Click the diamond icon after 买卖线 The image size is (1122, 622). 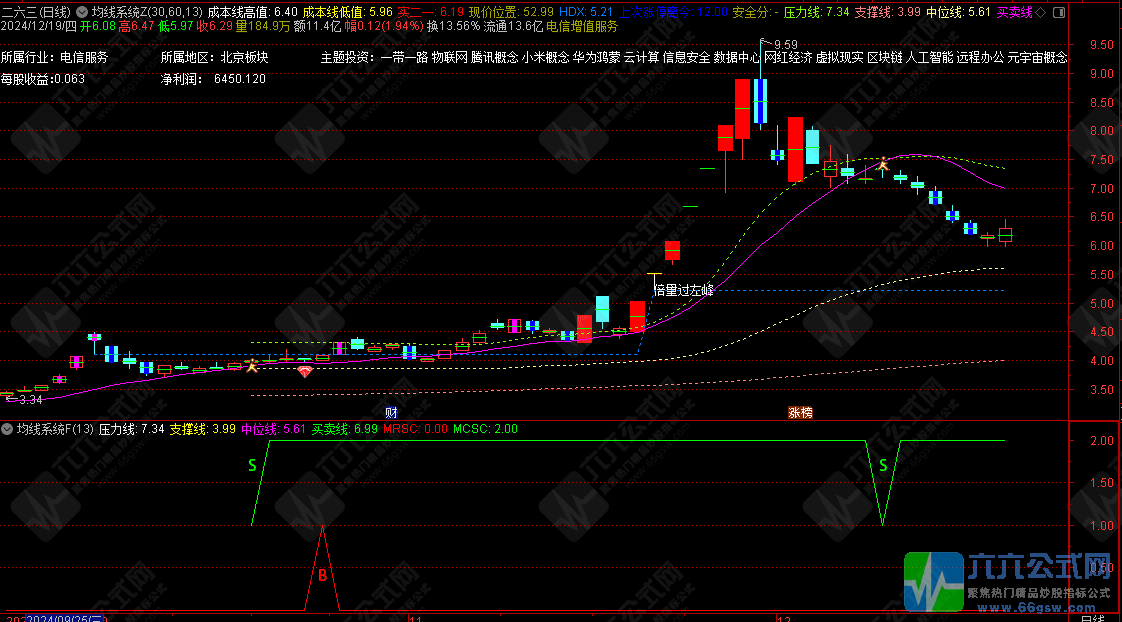point(1043,12)
